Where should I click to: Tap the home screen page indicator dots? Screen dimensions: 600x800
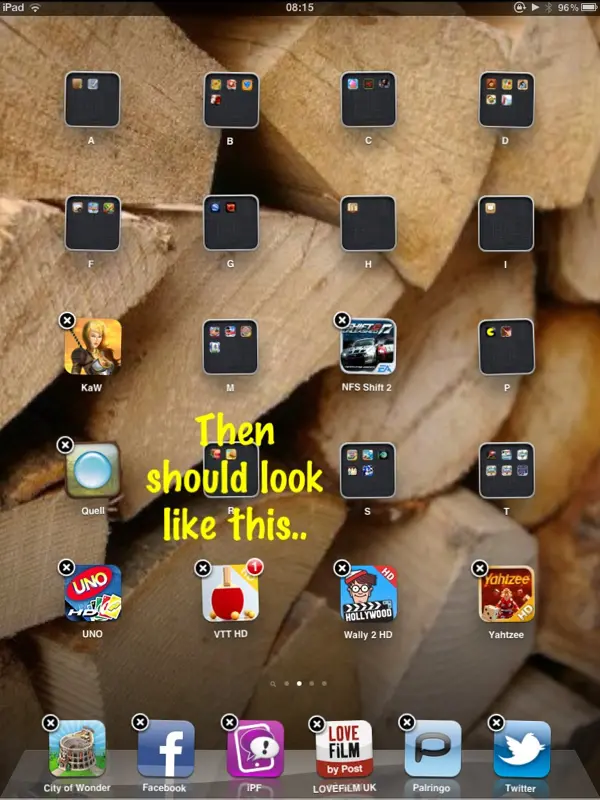[x=299, y=684]
